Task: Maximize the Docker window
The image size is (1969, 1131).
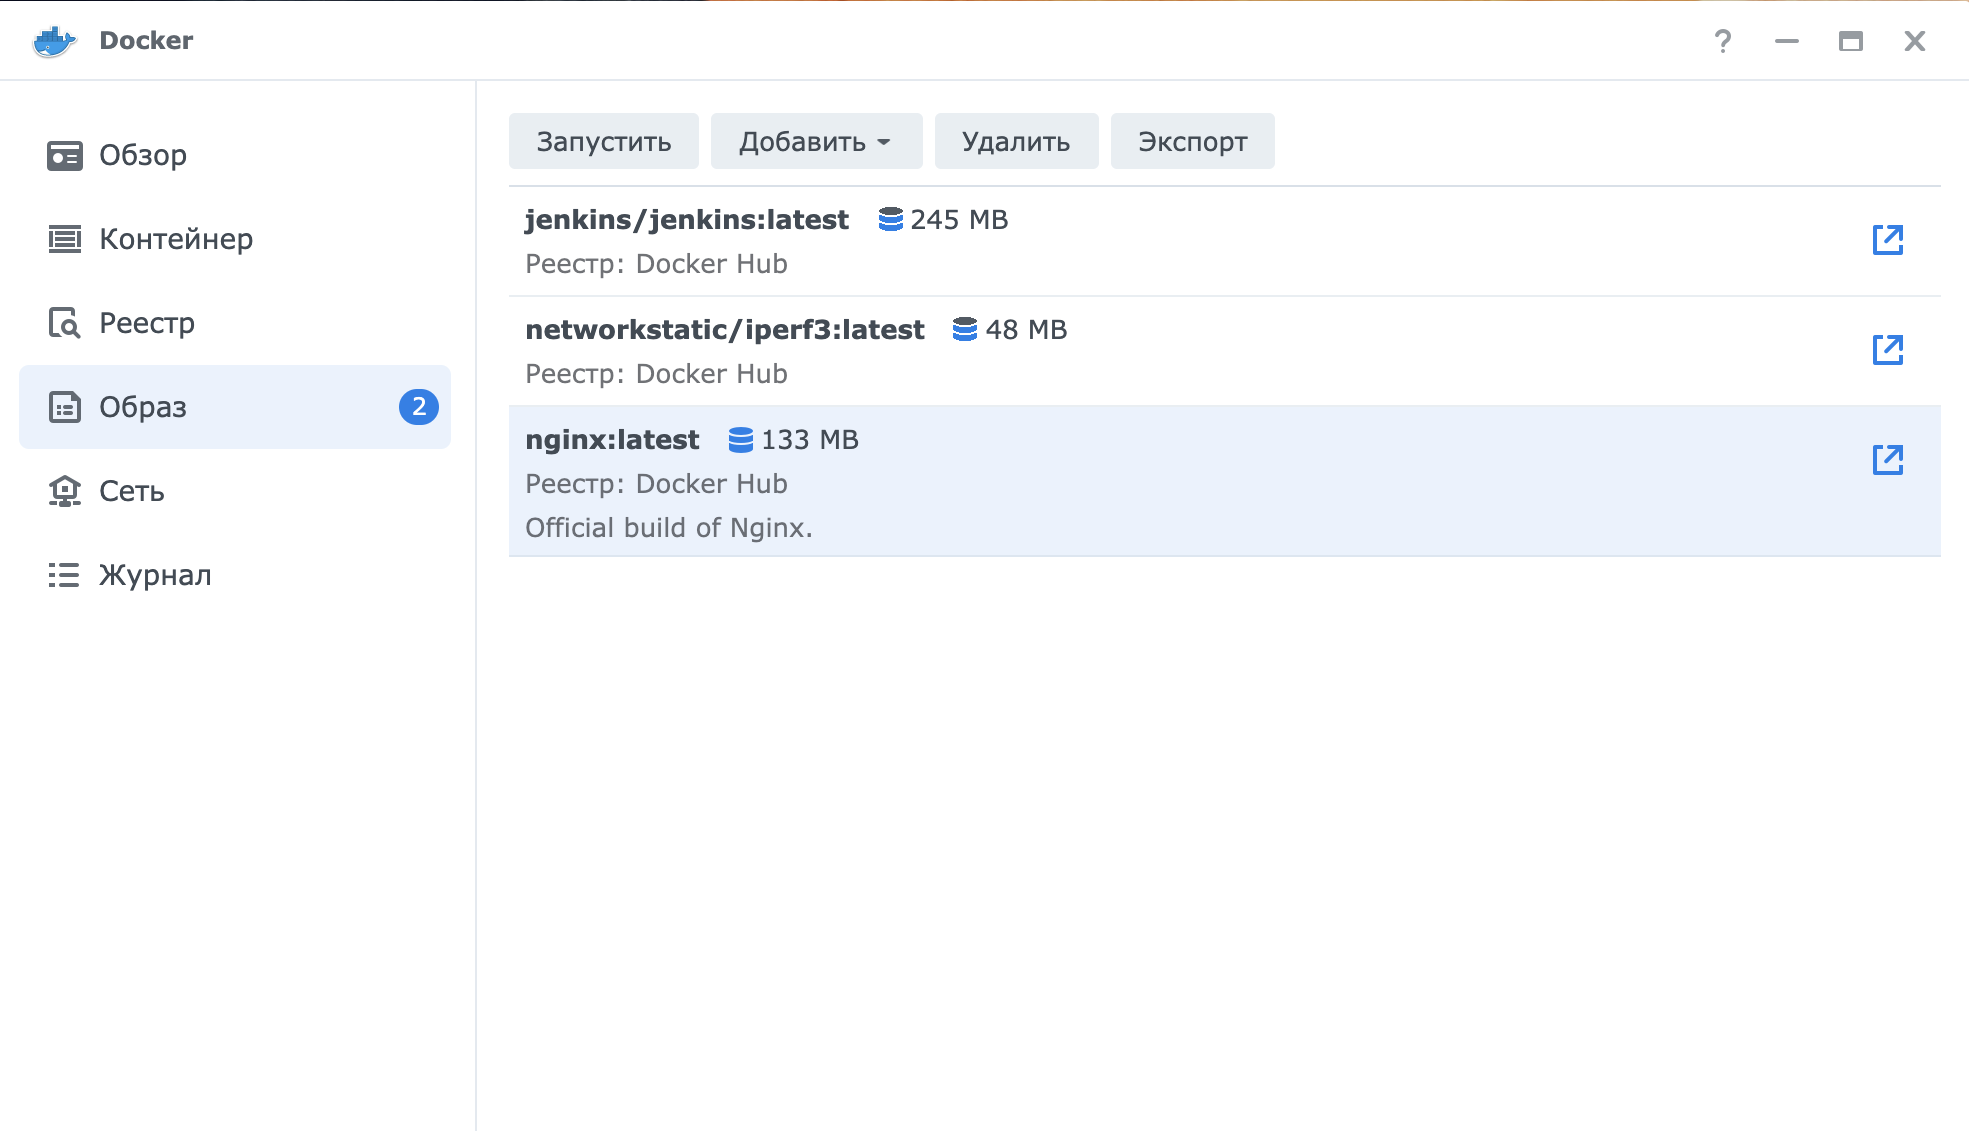Action: click(1850, 41)
